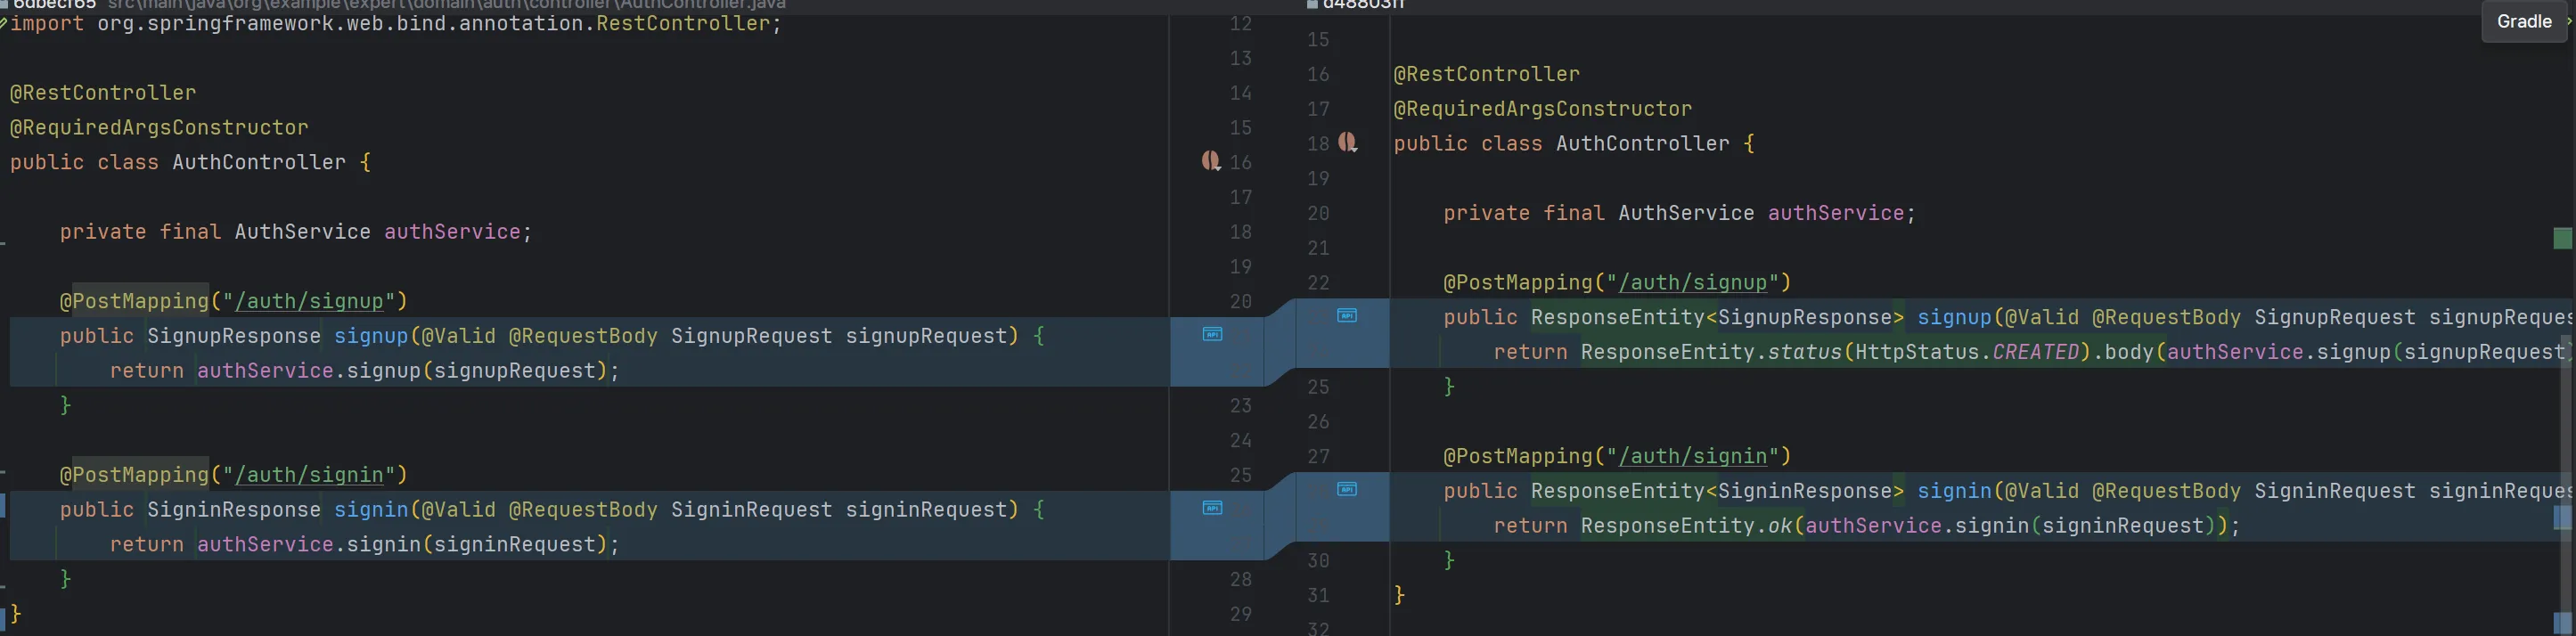Click endpoint gutter icon for right signin method
The image size is (2576, 636).
click(x=1347, y=490)
